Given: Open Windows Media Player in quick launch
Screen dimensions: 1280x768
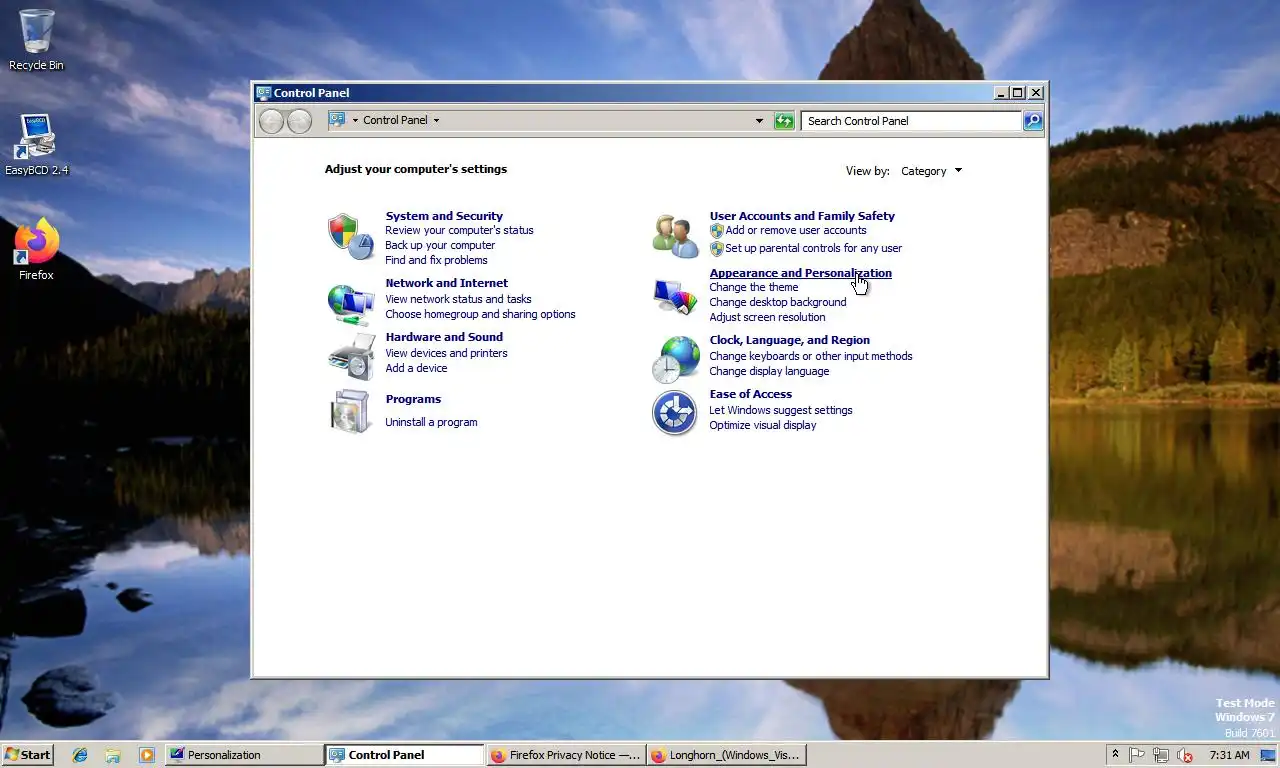Looking at the screenshot, I should [x=147, y=755].
